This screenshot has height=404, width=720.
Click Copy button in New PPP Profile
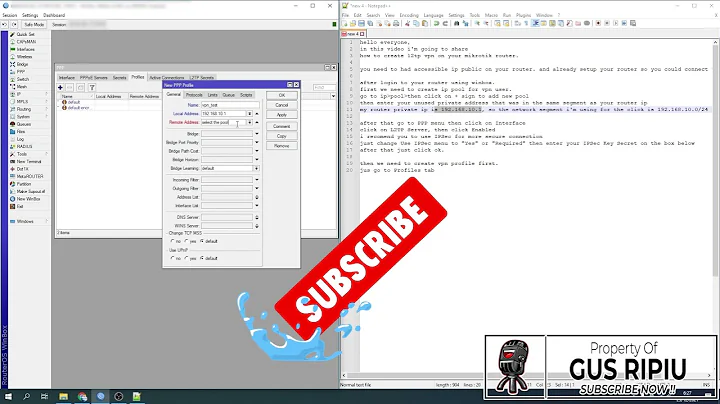pos(282,136)
